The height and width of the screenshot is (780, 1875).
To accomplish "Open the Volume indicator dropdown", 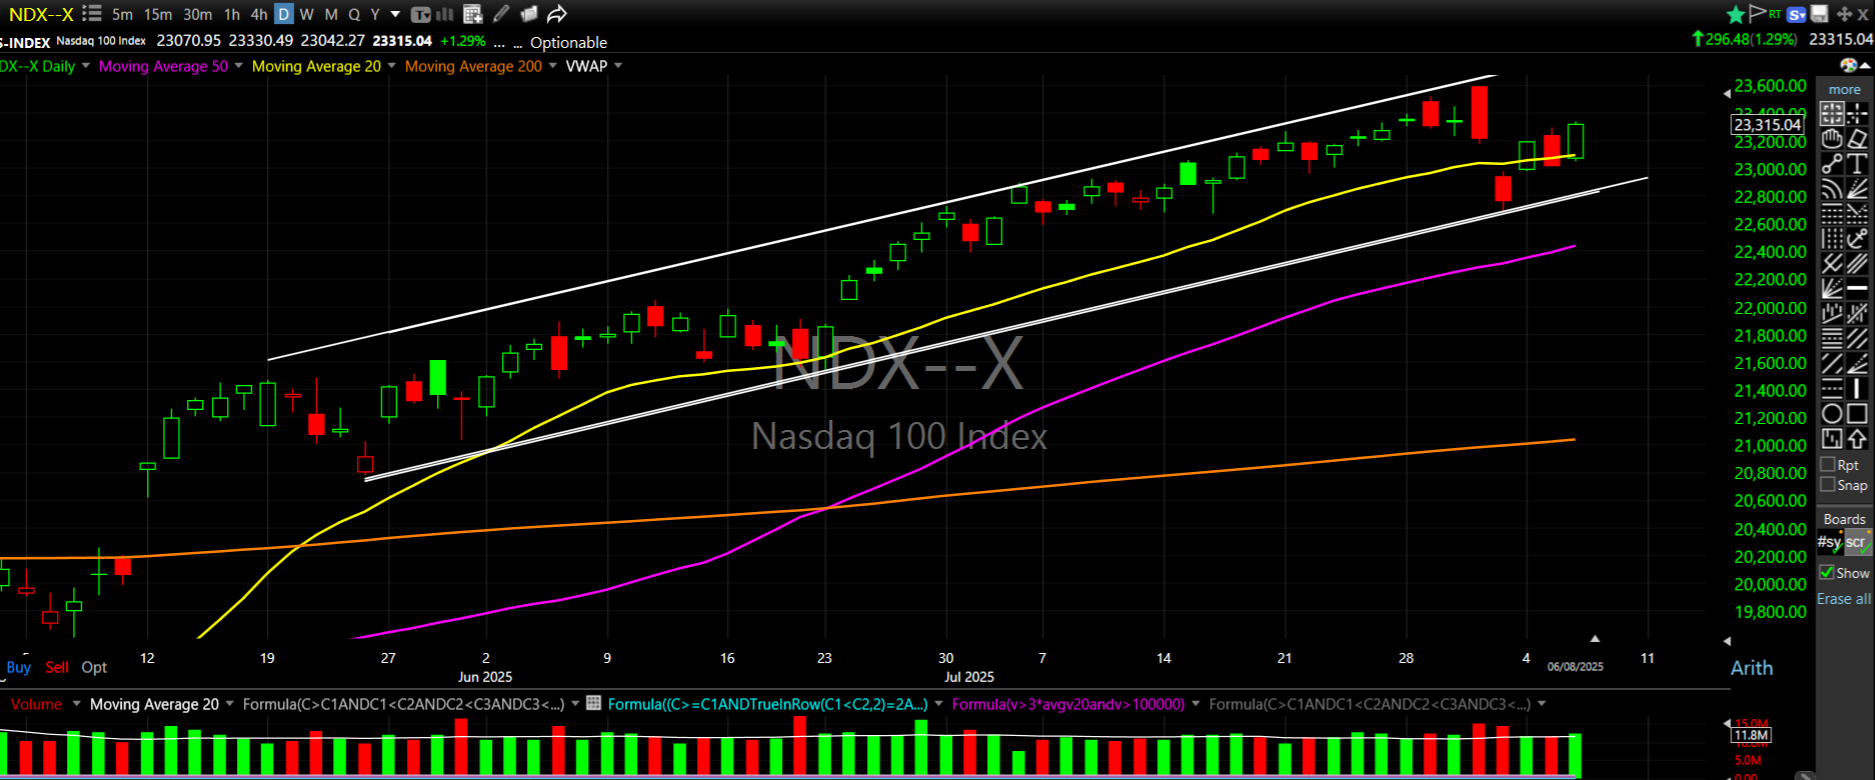I will (x=76, y=704).
